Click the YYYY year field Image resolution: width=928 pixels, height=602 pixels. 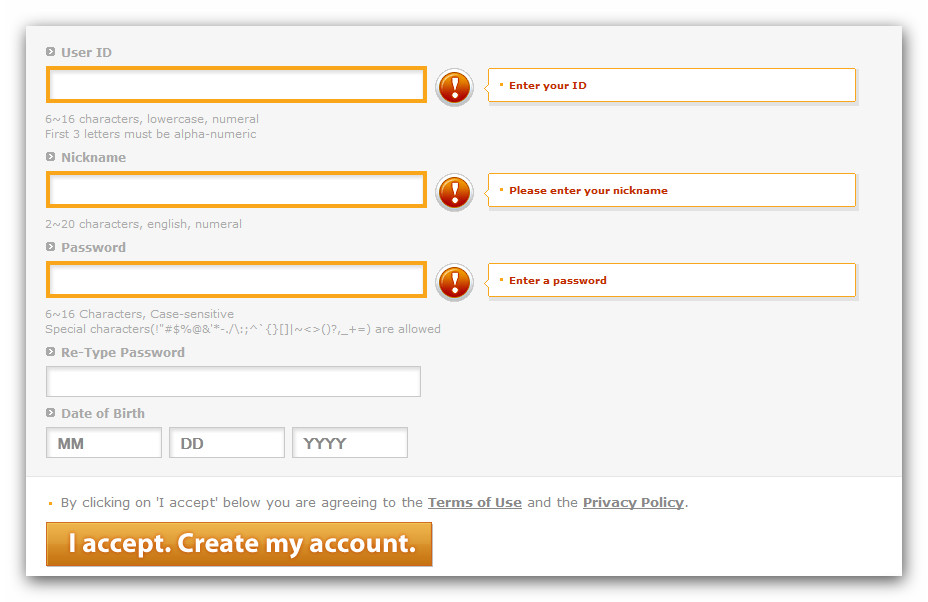[350, 443]
